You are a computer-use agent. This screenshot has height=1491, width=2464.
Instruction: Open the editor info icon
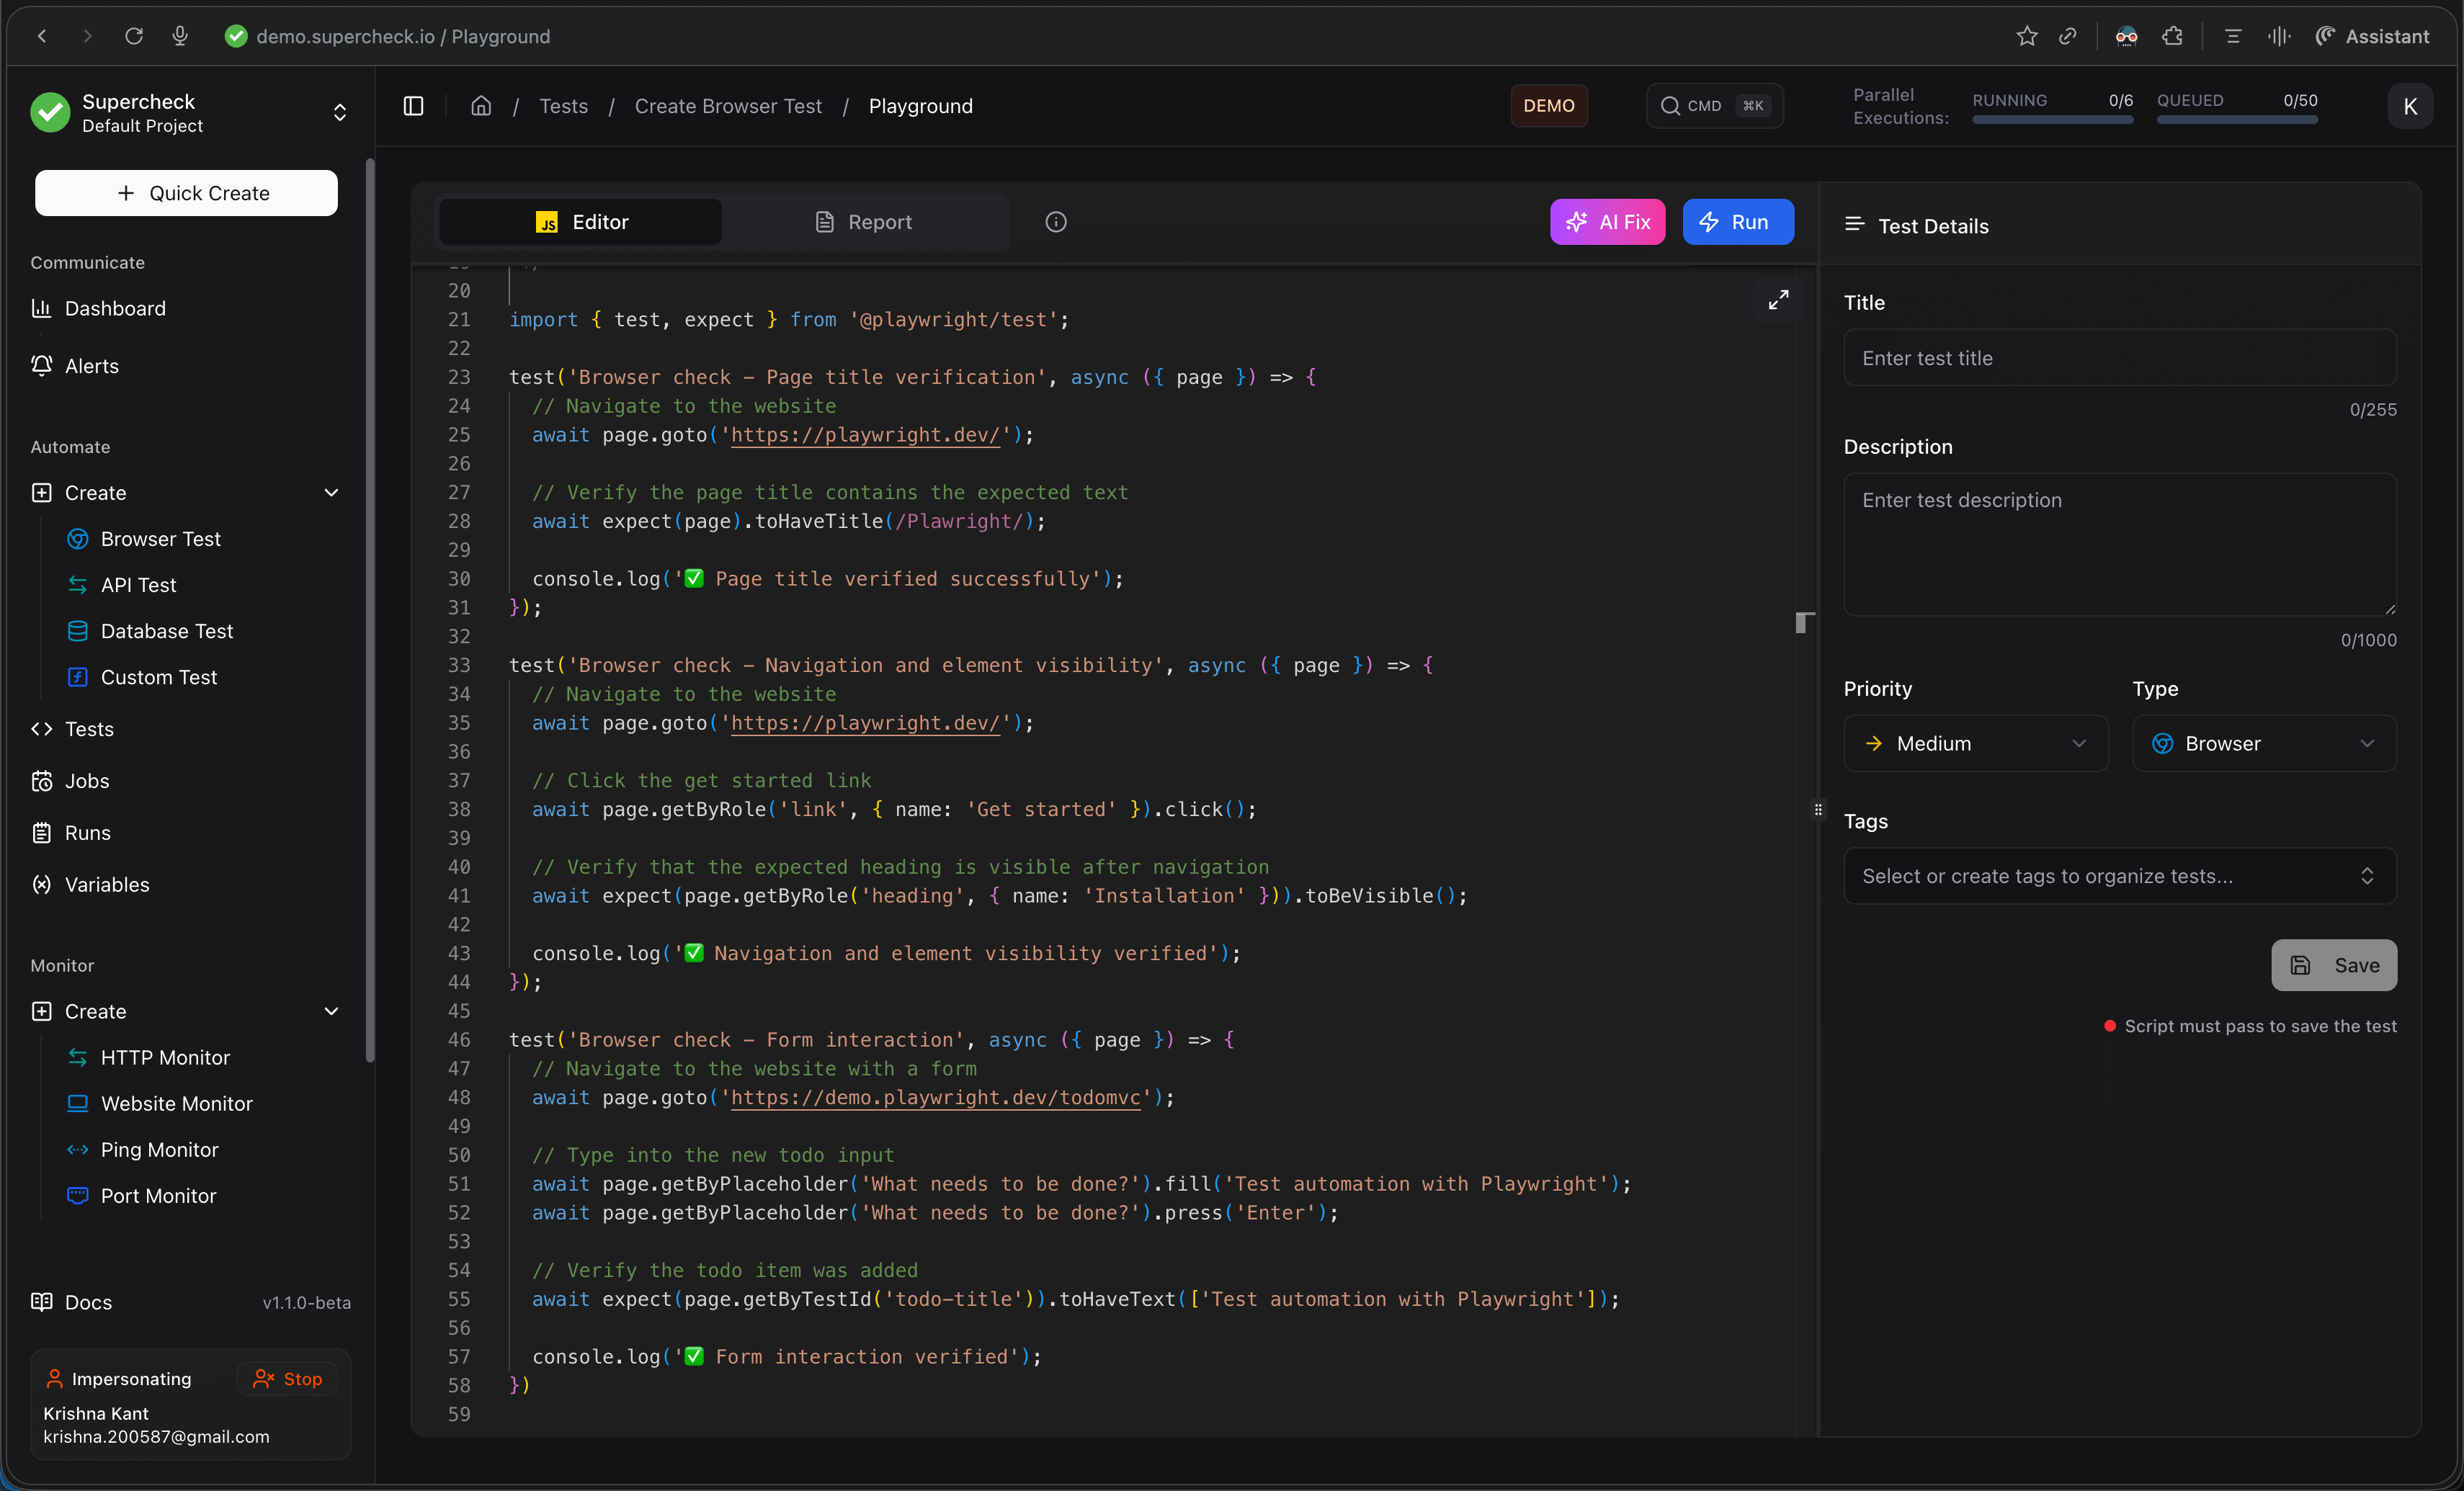point(1055,222)
